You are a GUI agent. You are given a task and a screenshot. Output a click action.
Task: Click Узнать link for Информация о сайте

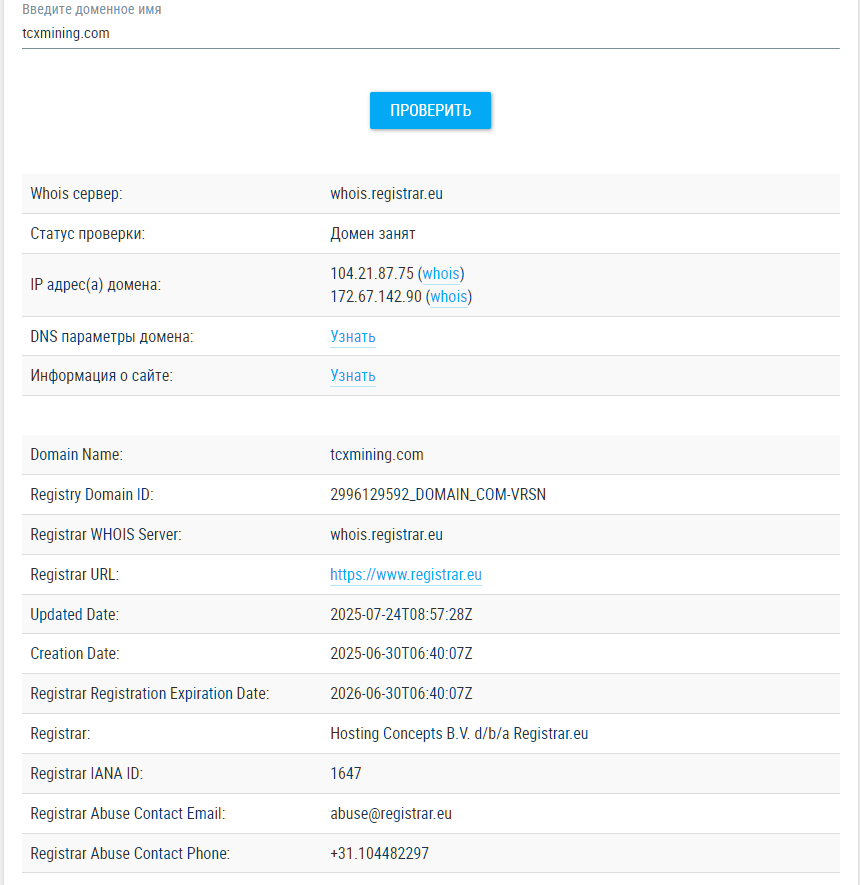[353, 376]
